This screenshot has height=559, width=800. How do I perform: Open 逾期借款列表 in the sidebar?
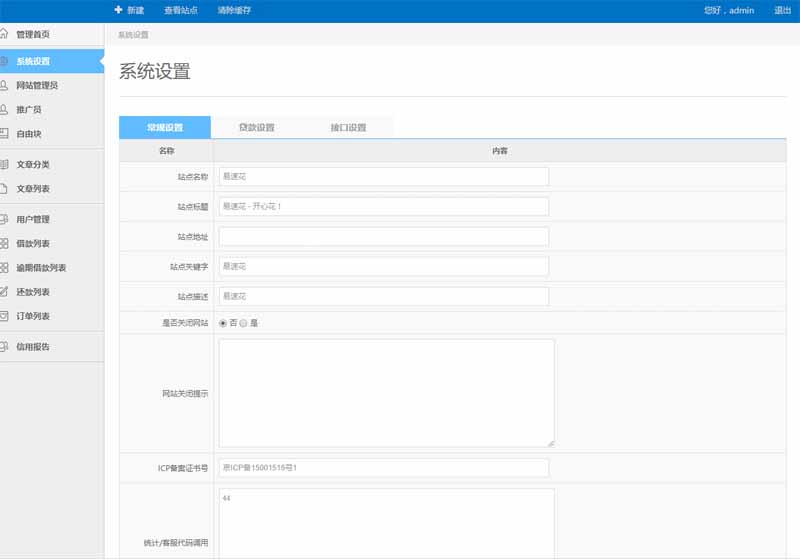[41, 268]
